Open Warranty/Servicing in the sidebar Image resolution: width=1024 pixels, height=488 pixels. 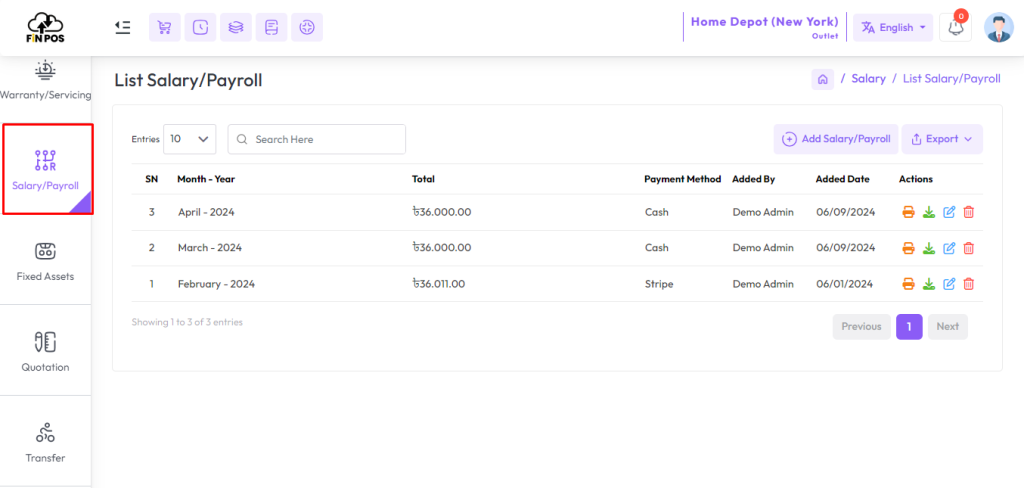tap(45, 80)
